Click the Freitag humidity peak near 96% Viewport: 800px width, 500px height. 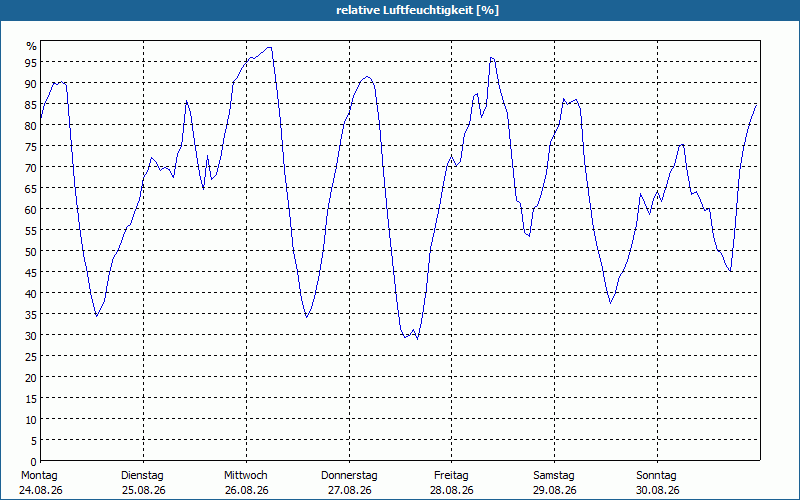pyautogui.click(x=491, y=58)
